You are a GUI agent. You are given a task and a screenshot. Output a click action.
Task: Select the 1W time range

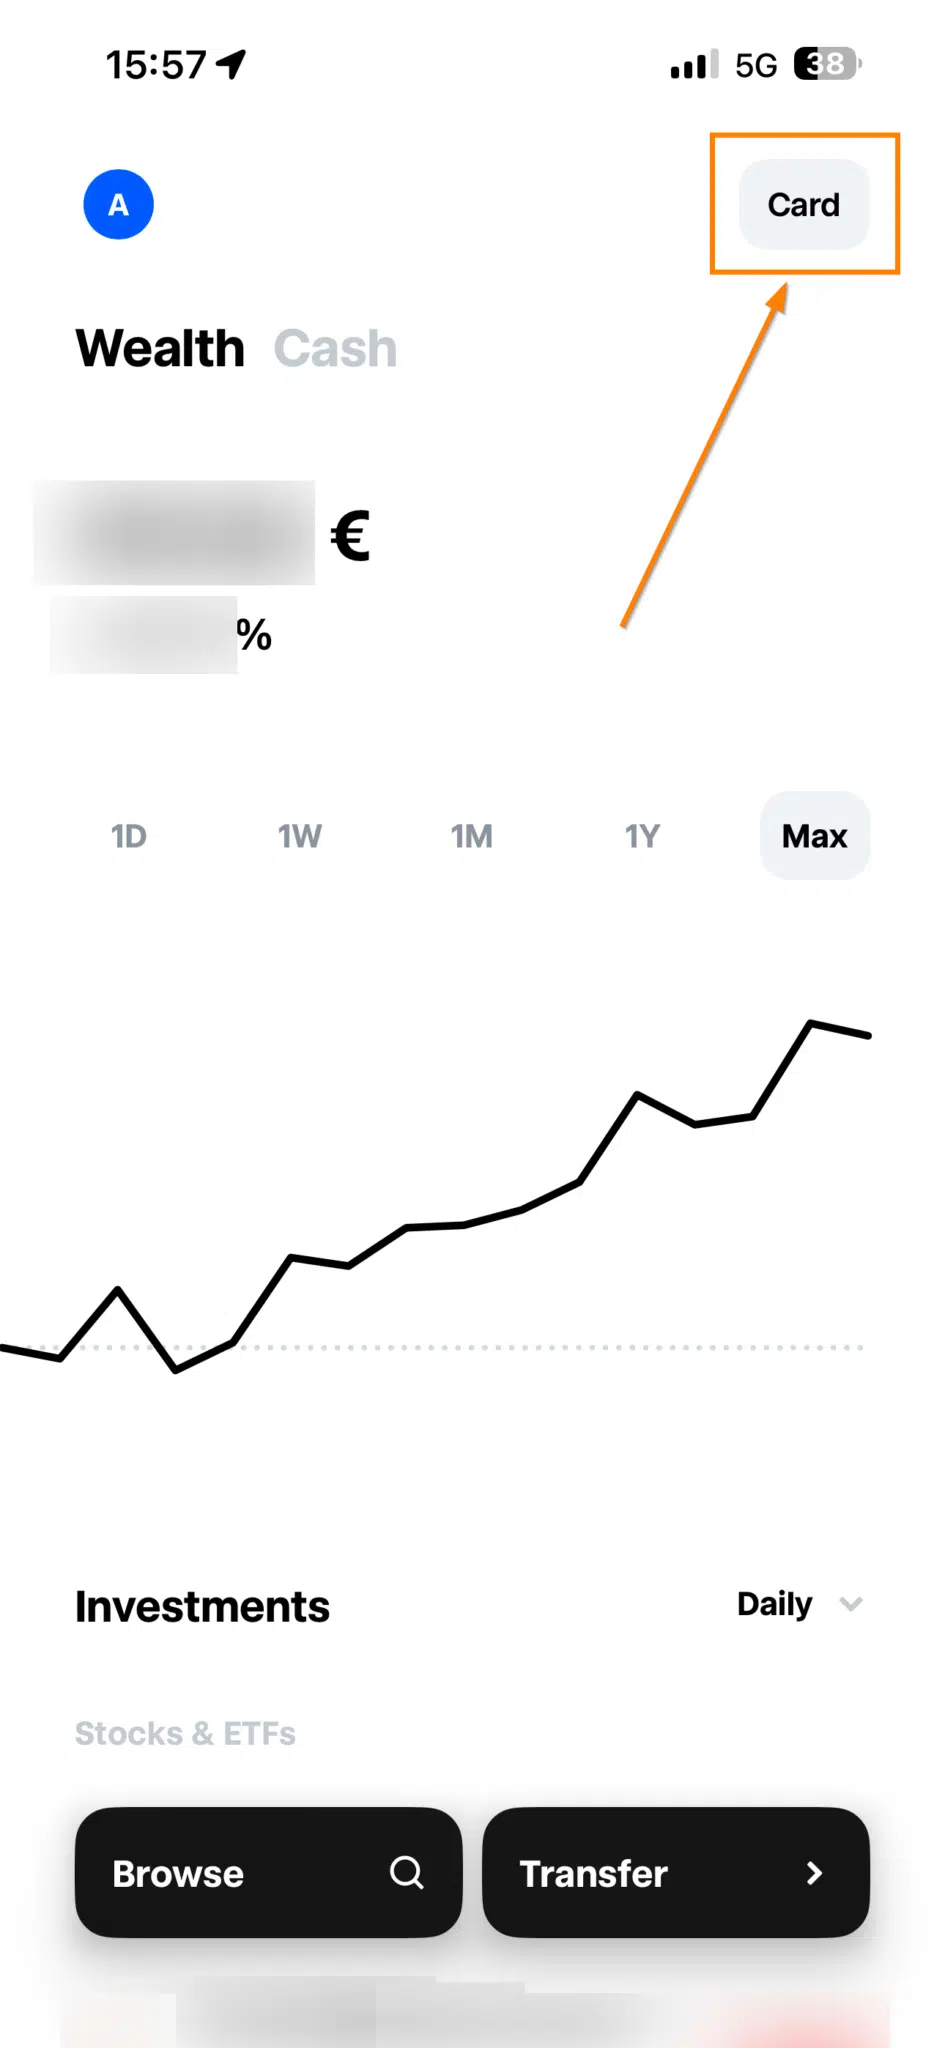pos(300,836)
